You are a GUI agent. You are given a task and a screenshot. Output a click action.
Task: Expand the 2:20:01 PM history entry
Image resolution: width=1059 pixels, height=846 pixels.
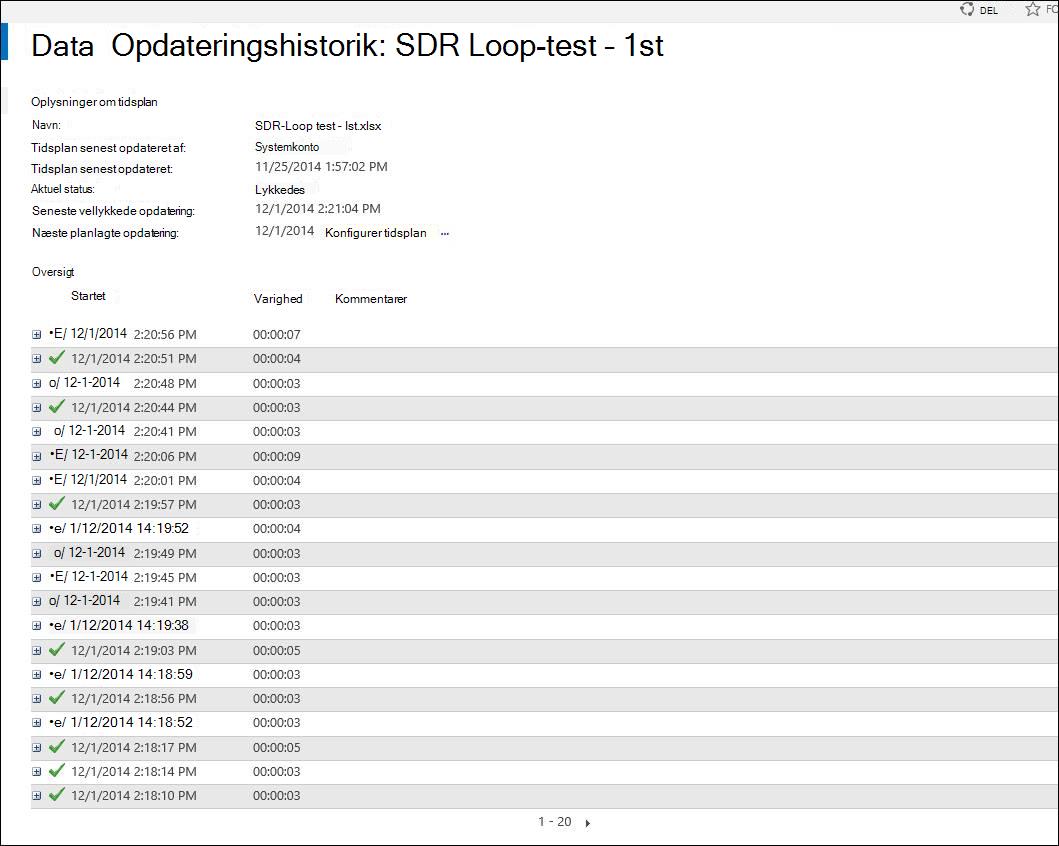tap(36, 481)
